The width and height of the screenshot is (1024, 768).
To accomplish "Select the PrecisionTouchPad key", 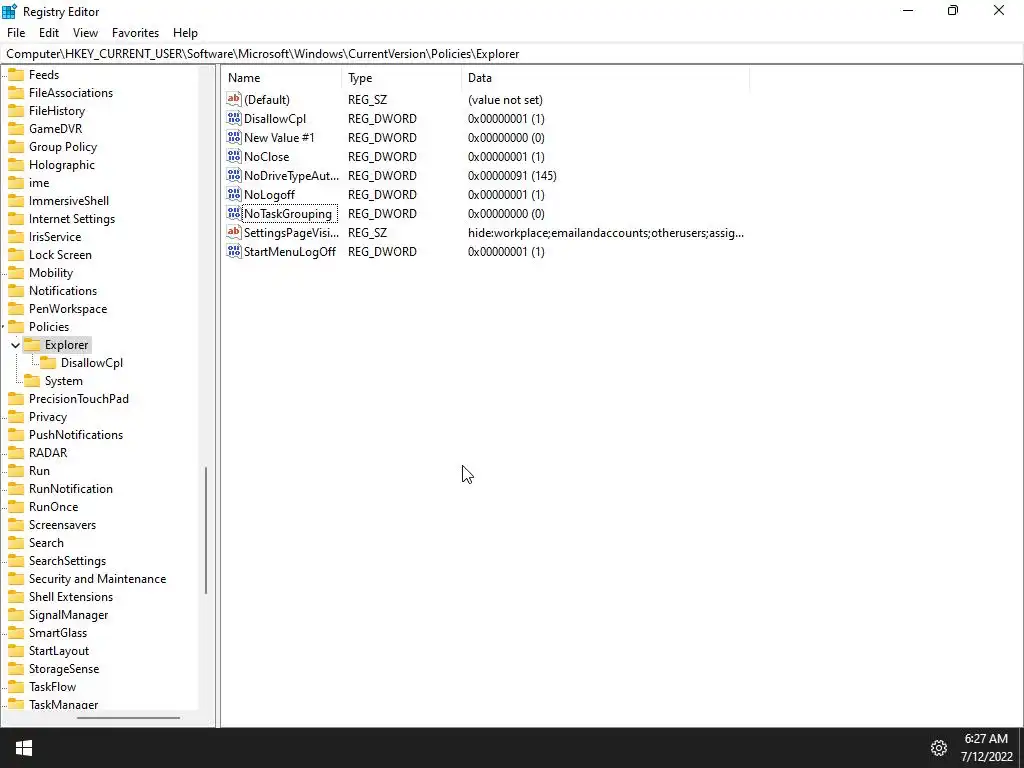I will coord(79,398).
